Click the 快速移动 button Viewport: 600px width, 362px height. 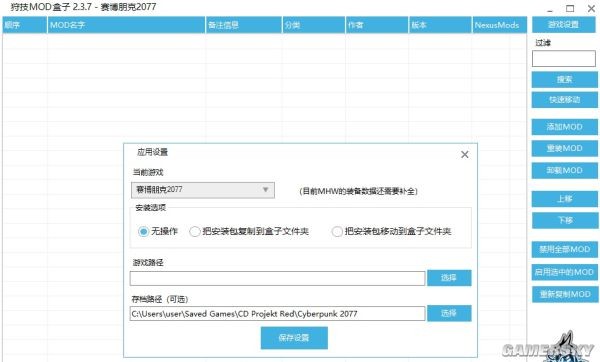coord(564,99)
